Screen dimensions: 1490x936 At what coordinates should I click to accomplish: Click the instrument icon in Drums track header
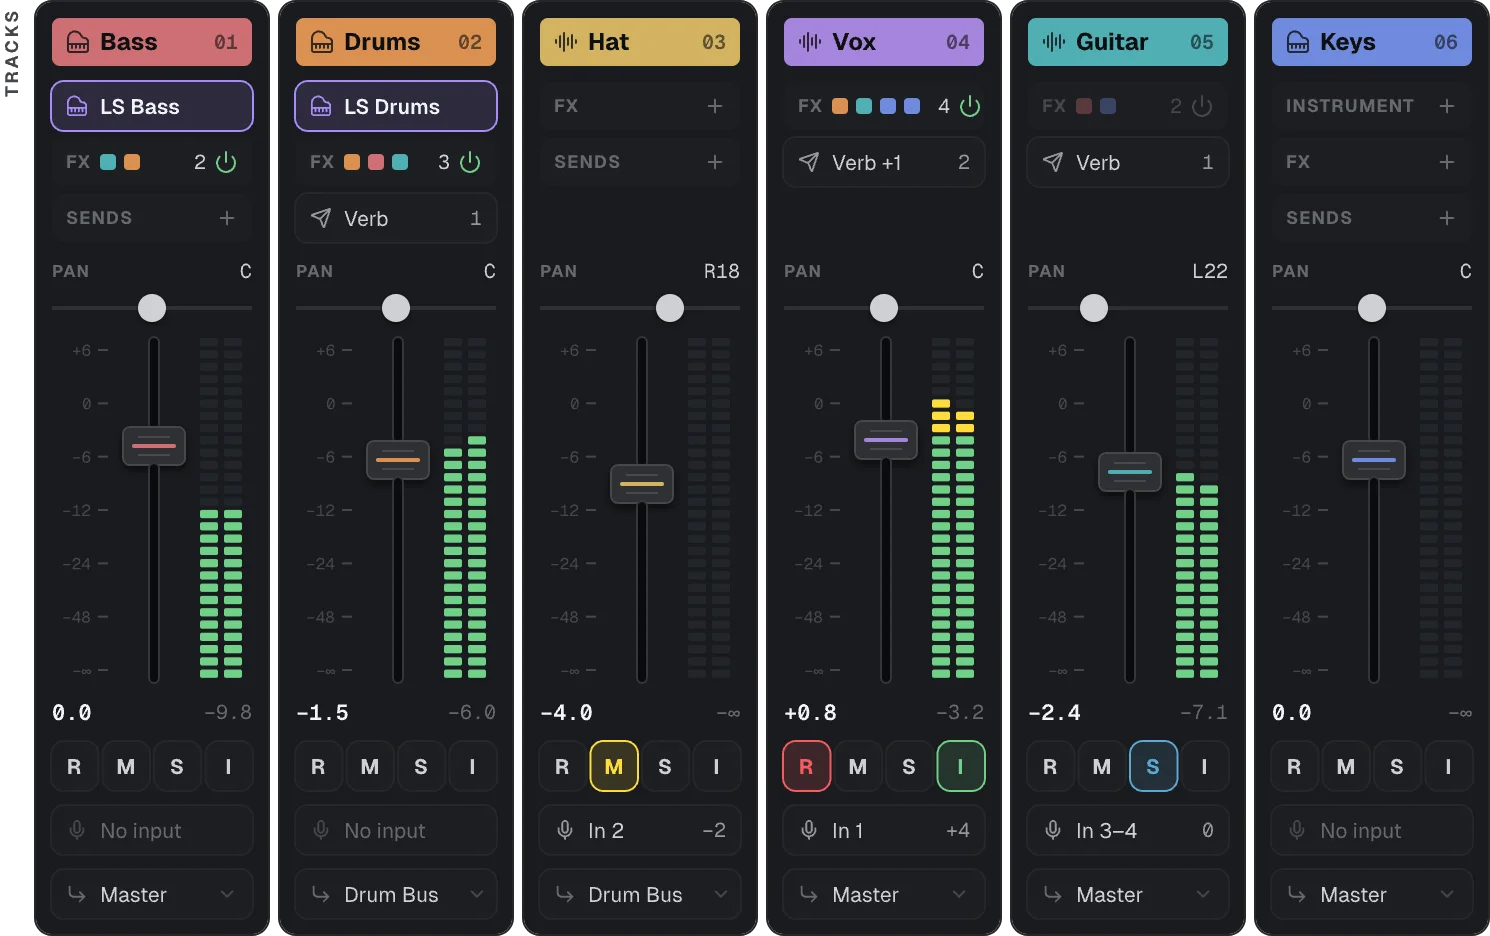322,42
